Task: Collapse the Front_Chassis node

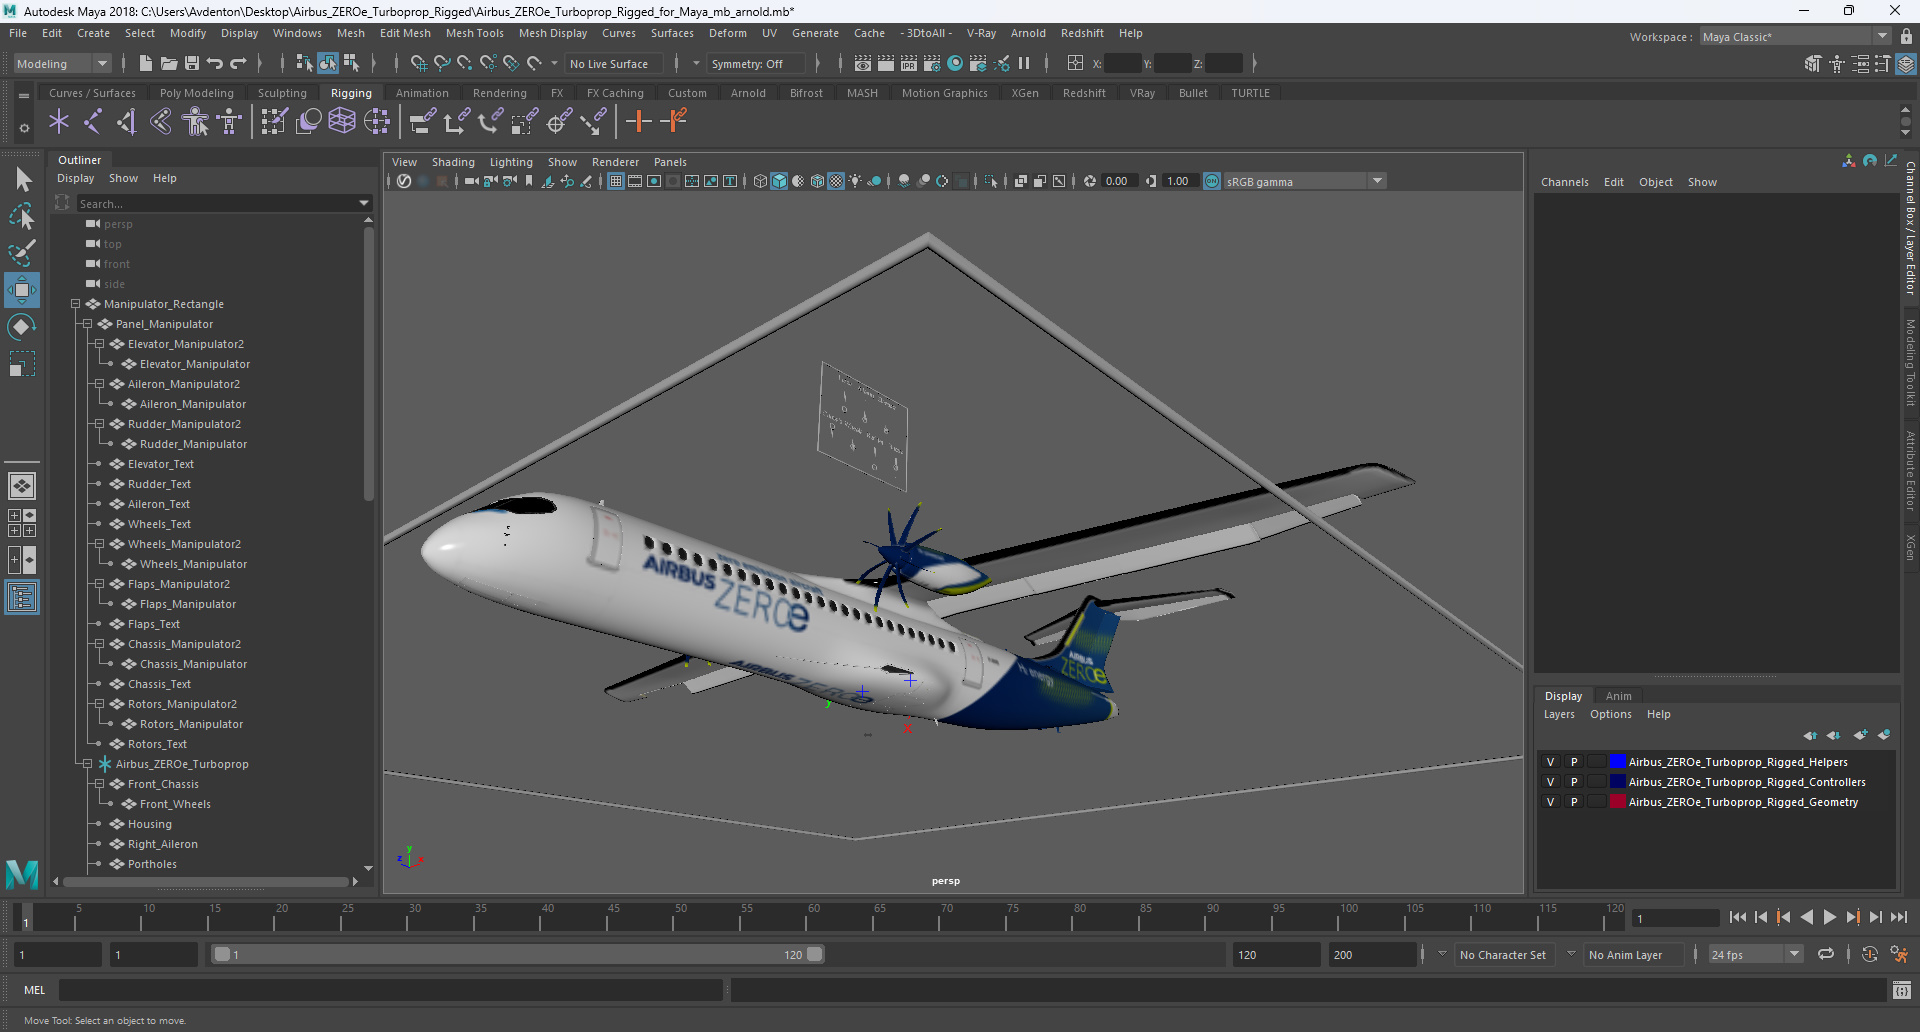Action: [99, 784]
